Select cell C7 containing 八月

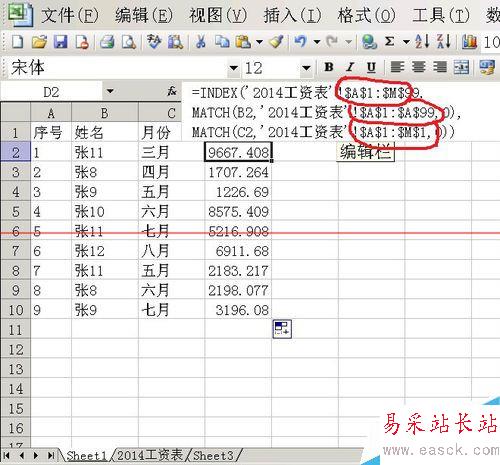click(171, 251)
